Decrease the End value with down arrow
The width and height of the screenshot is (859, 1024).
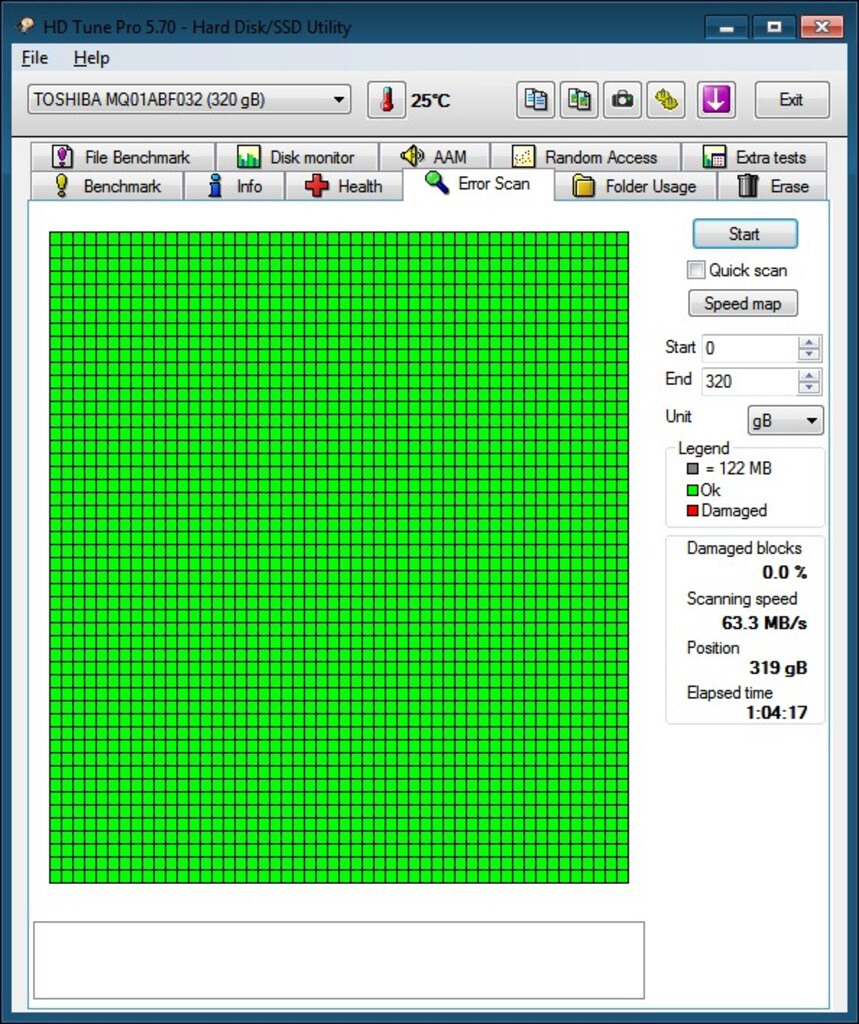809,388
